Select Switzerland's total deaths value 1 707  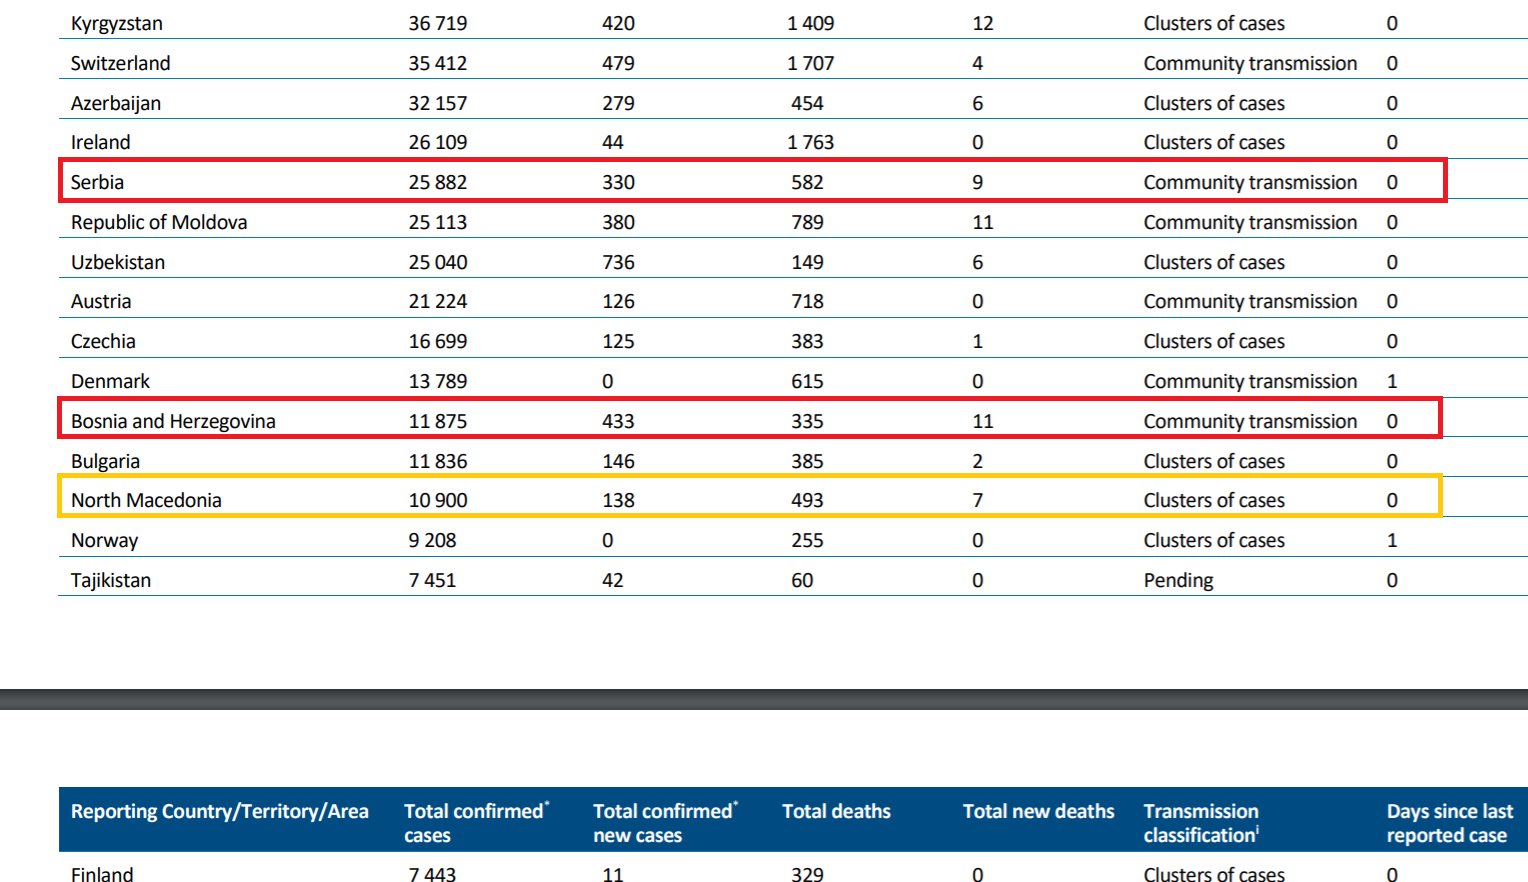(x=810, y=63)
